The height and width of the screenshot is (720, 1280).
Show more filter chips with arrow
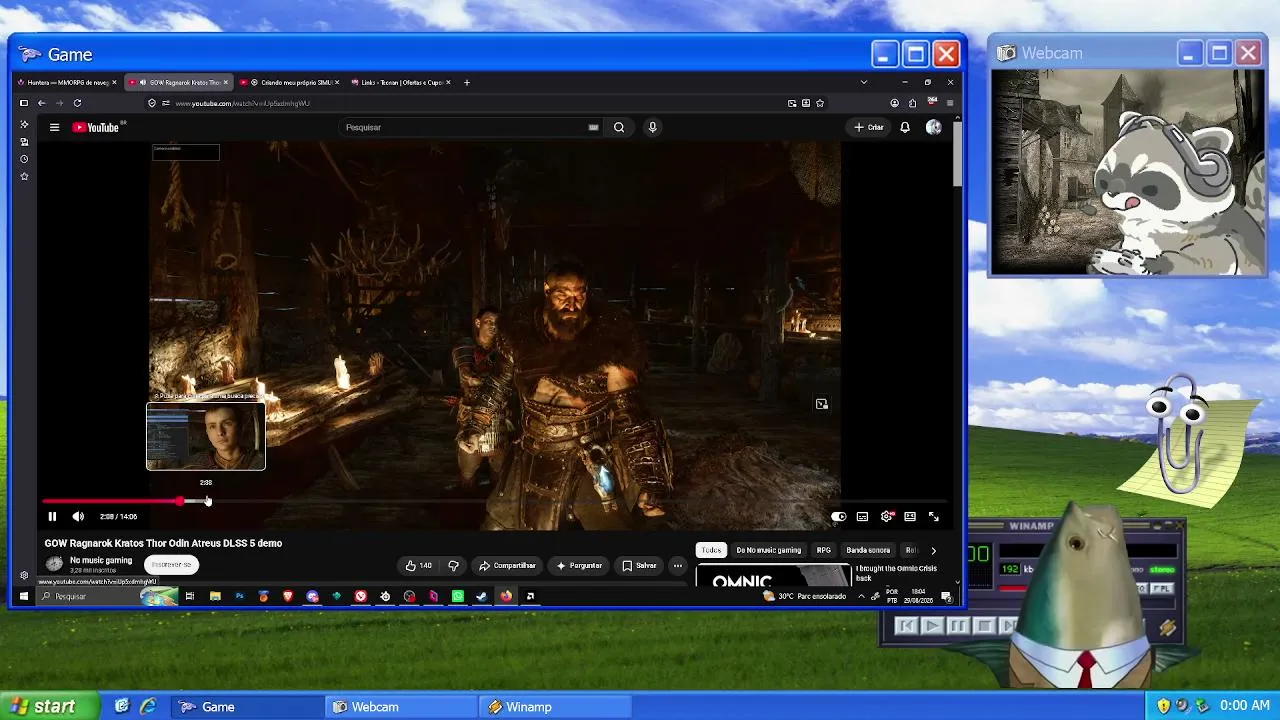(933, 550)
